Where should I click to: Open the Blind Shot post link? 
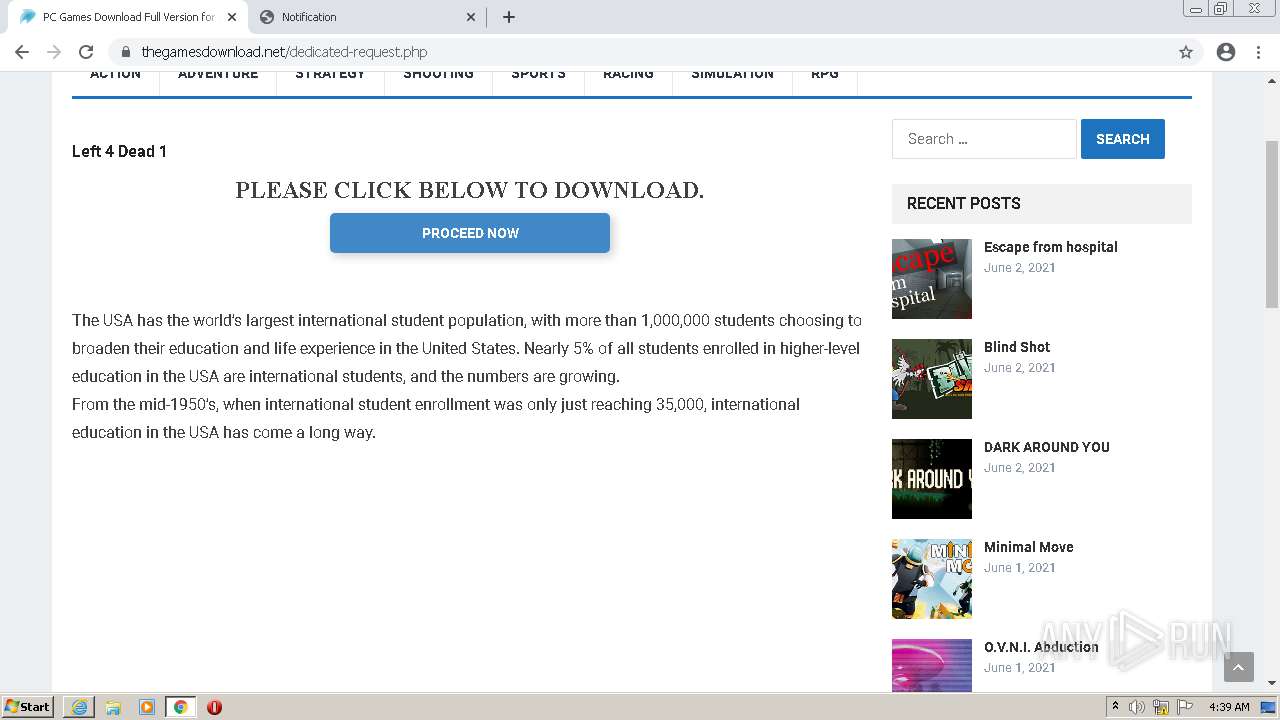[1016, 347]
